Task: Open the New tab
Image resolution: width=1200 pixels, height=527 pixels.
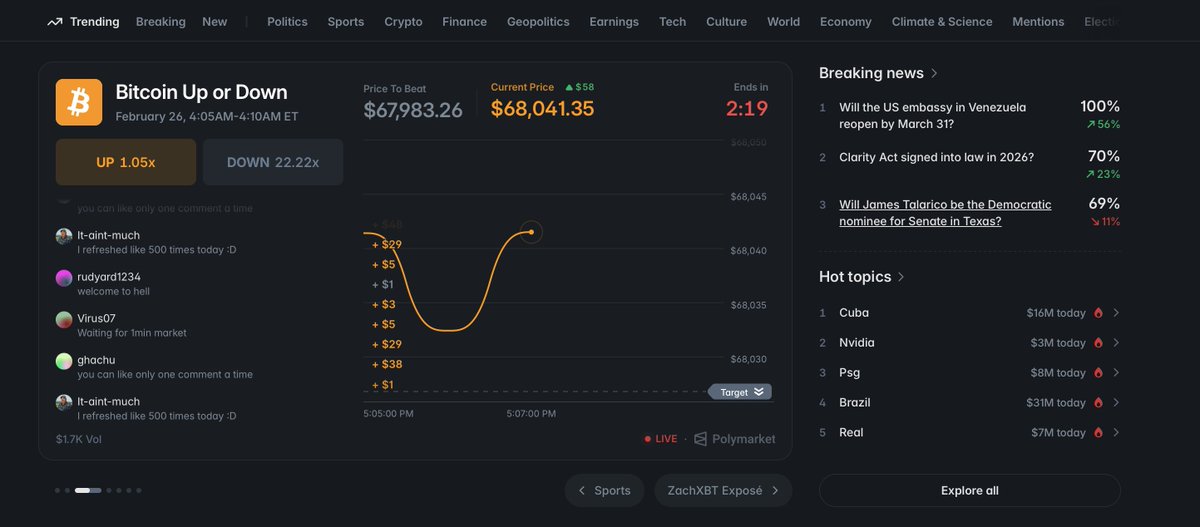Action: point(215,22)
